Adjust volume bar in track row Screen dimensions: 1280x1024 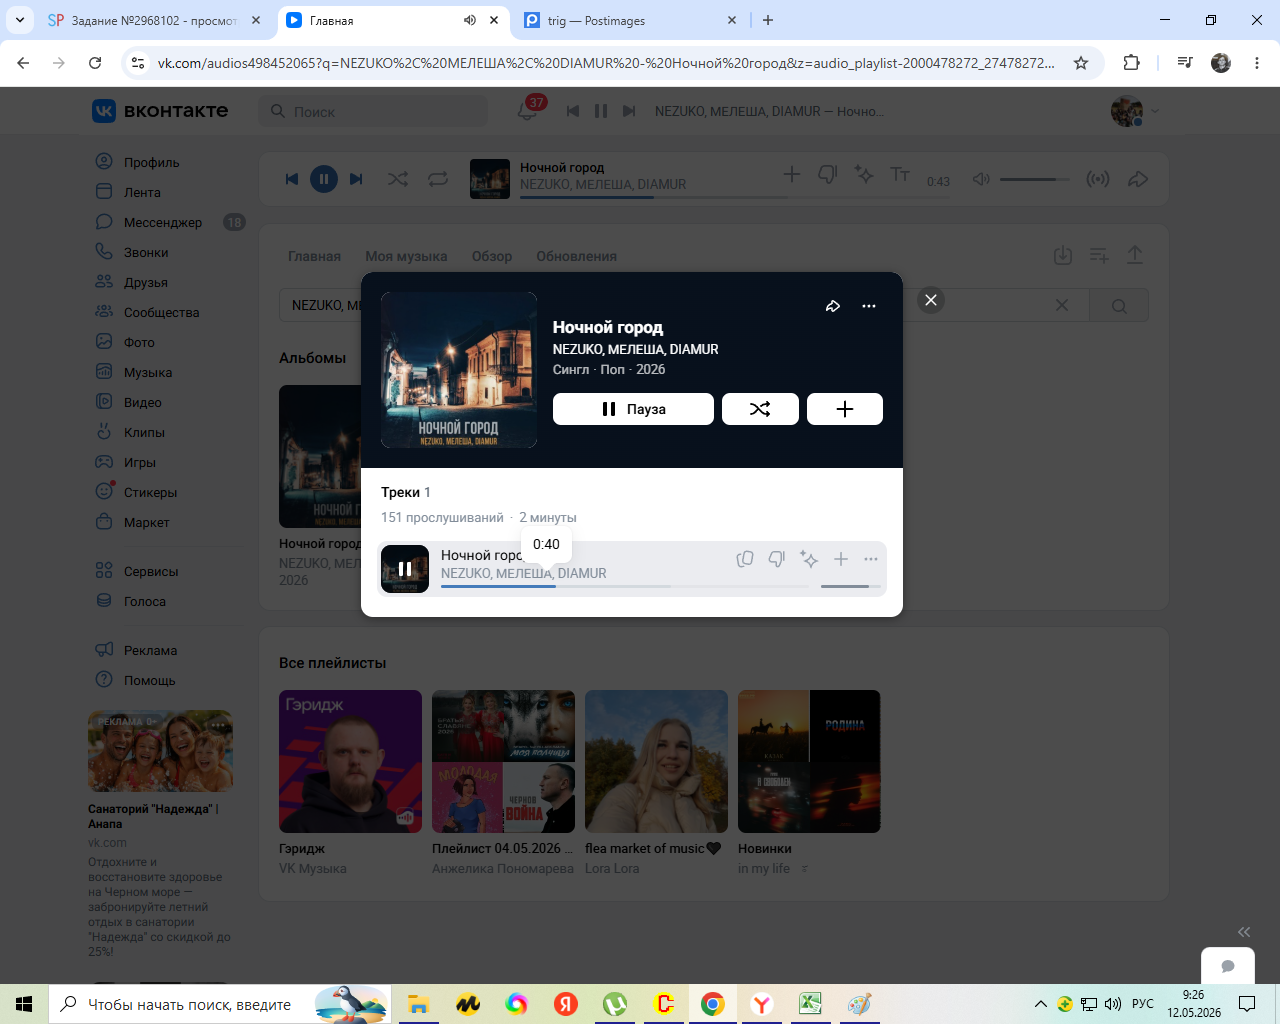850,586
